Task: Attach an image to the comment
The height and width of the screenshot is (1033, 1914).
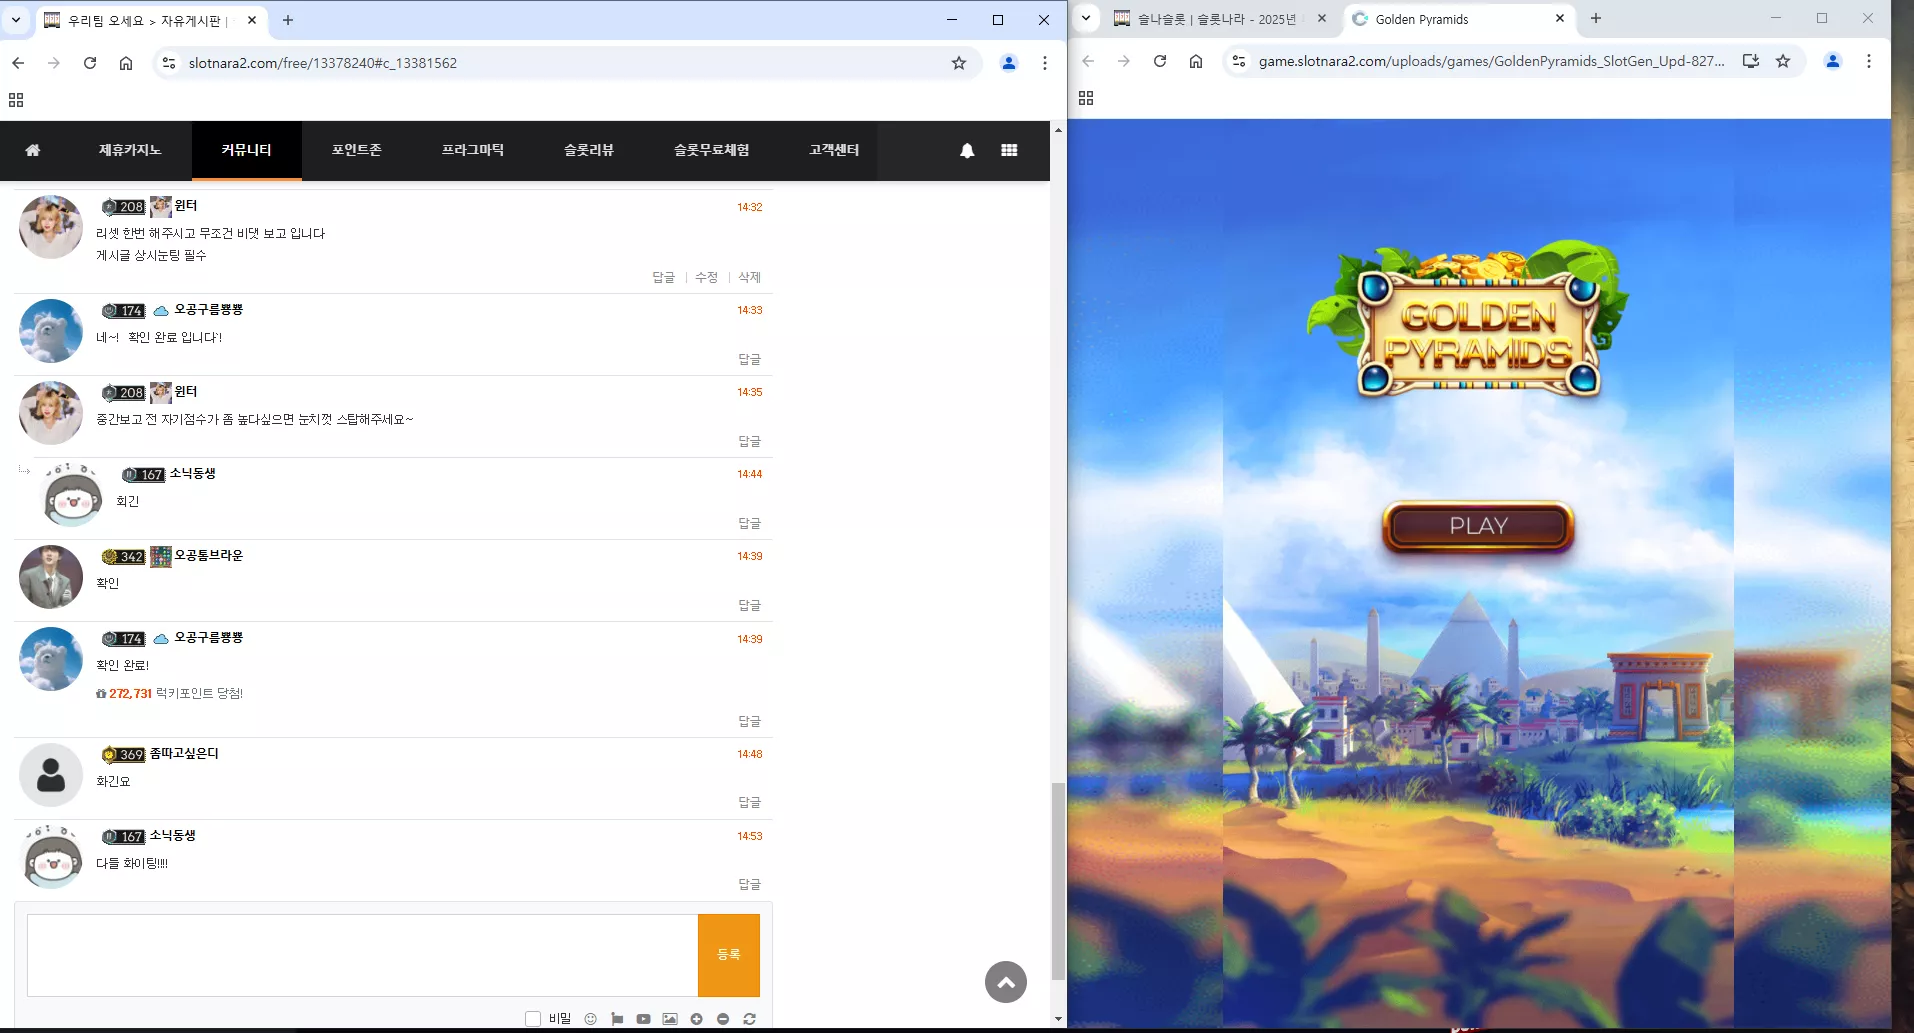Action: tap(670, 1019)
